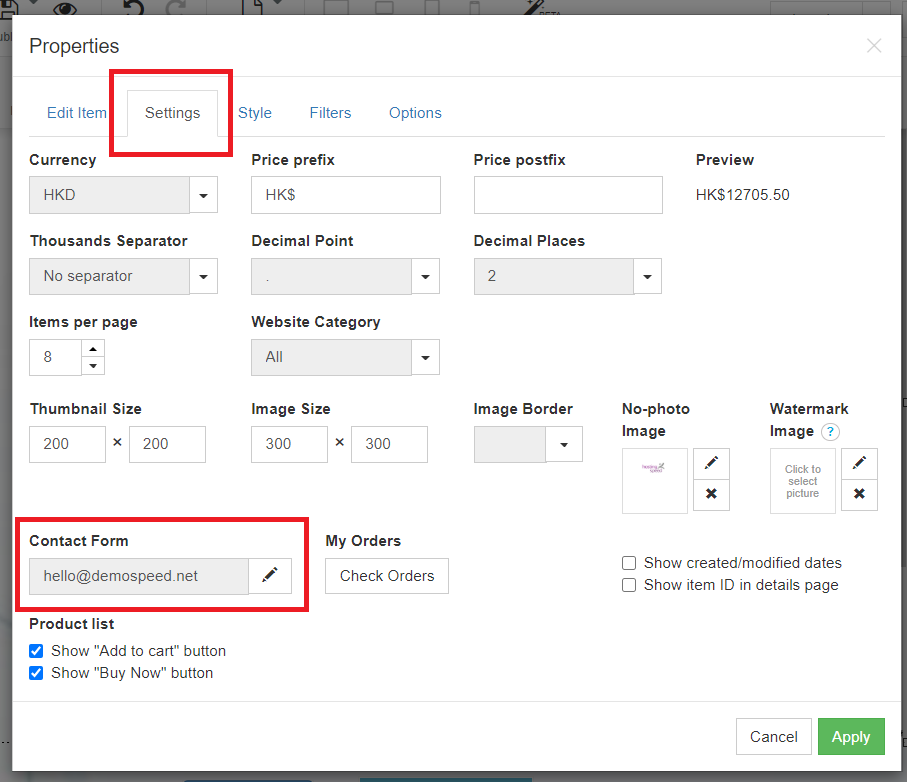The height and width of the screenshot is (782, 907).
Task: Edit the Contact Form email with pencil icon
Action: (270, 576)
